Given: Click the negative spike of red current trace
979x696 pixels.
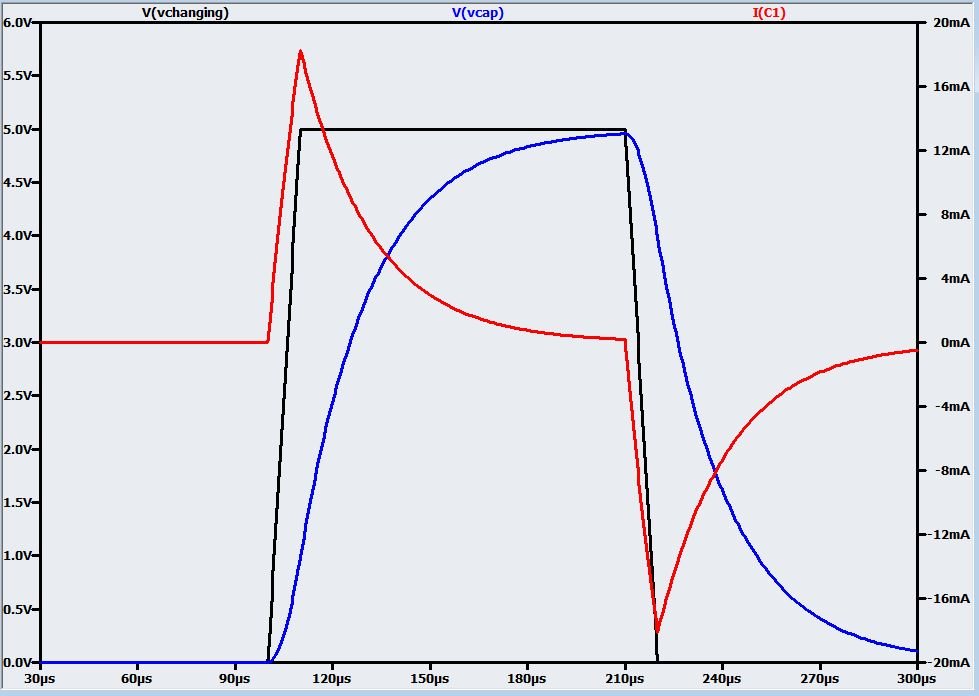Looking at the screenshot, I should [657, 631].
